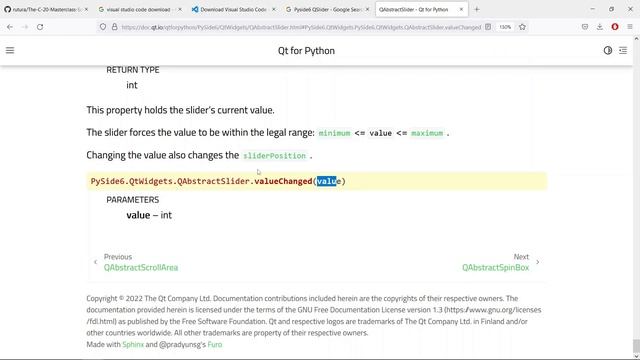The image size is (640, 360).
Task: Minimize the browser window
Action: coord(592,9)
